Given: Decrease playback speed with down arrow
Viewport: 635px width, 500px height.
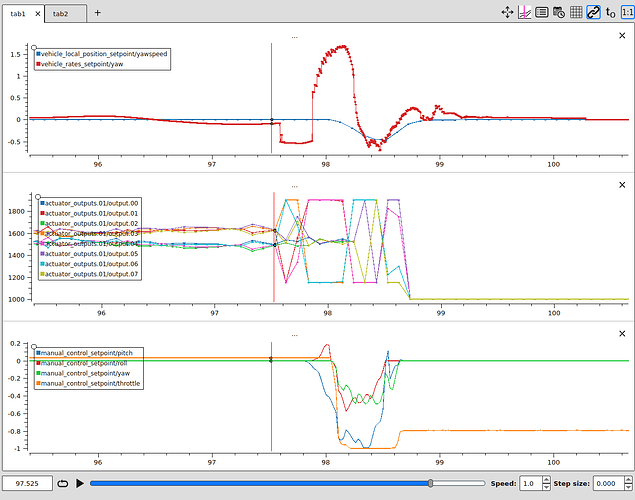Looking at the screenshot, I should pos(546,487).
